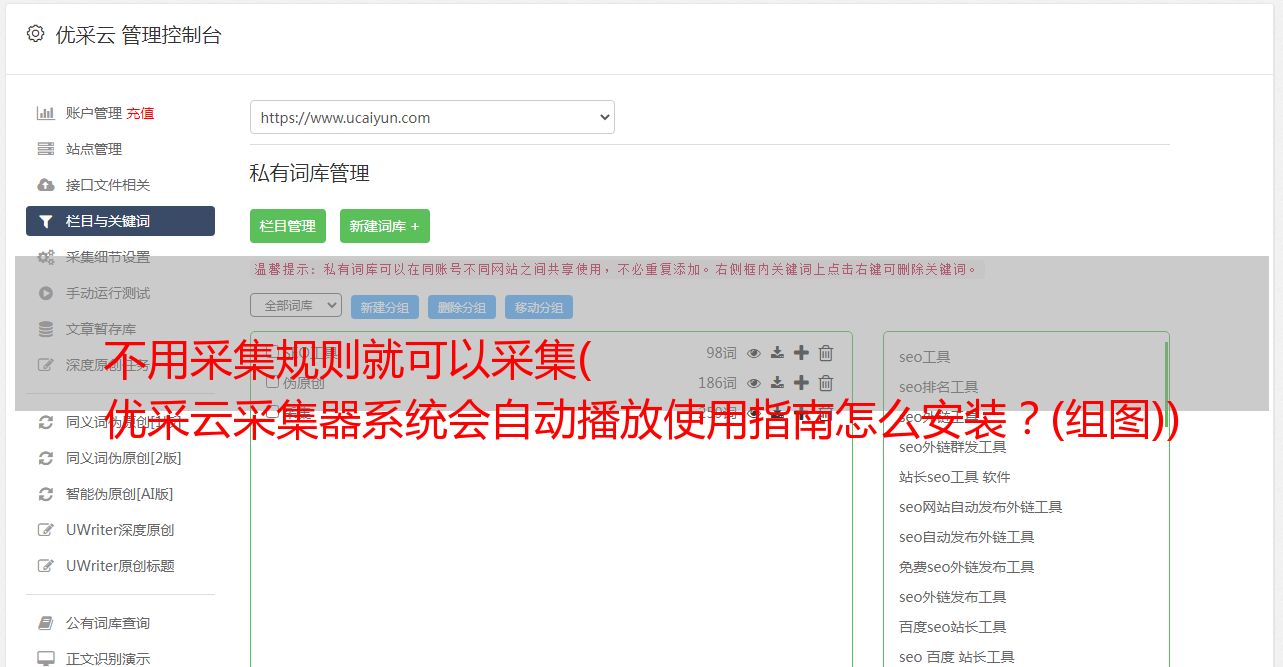Click the database icon for 文章暂存库

[x=45, y=329]
